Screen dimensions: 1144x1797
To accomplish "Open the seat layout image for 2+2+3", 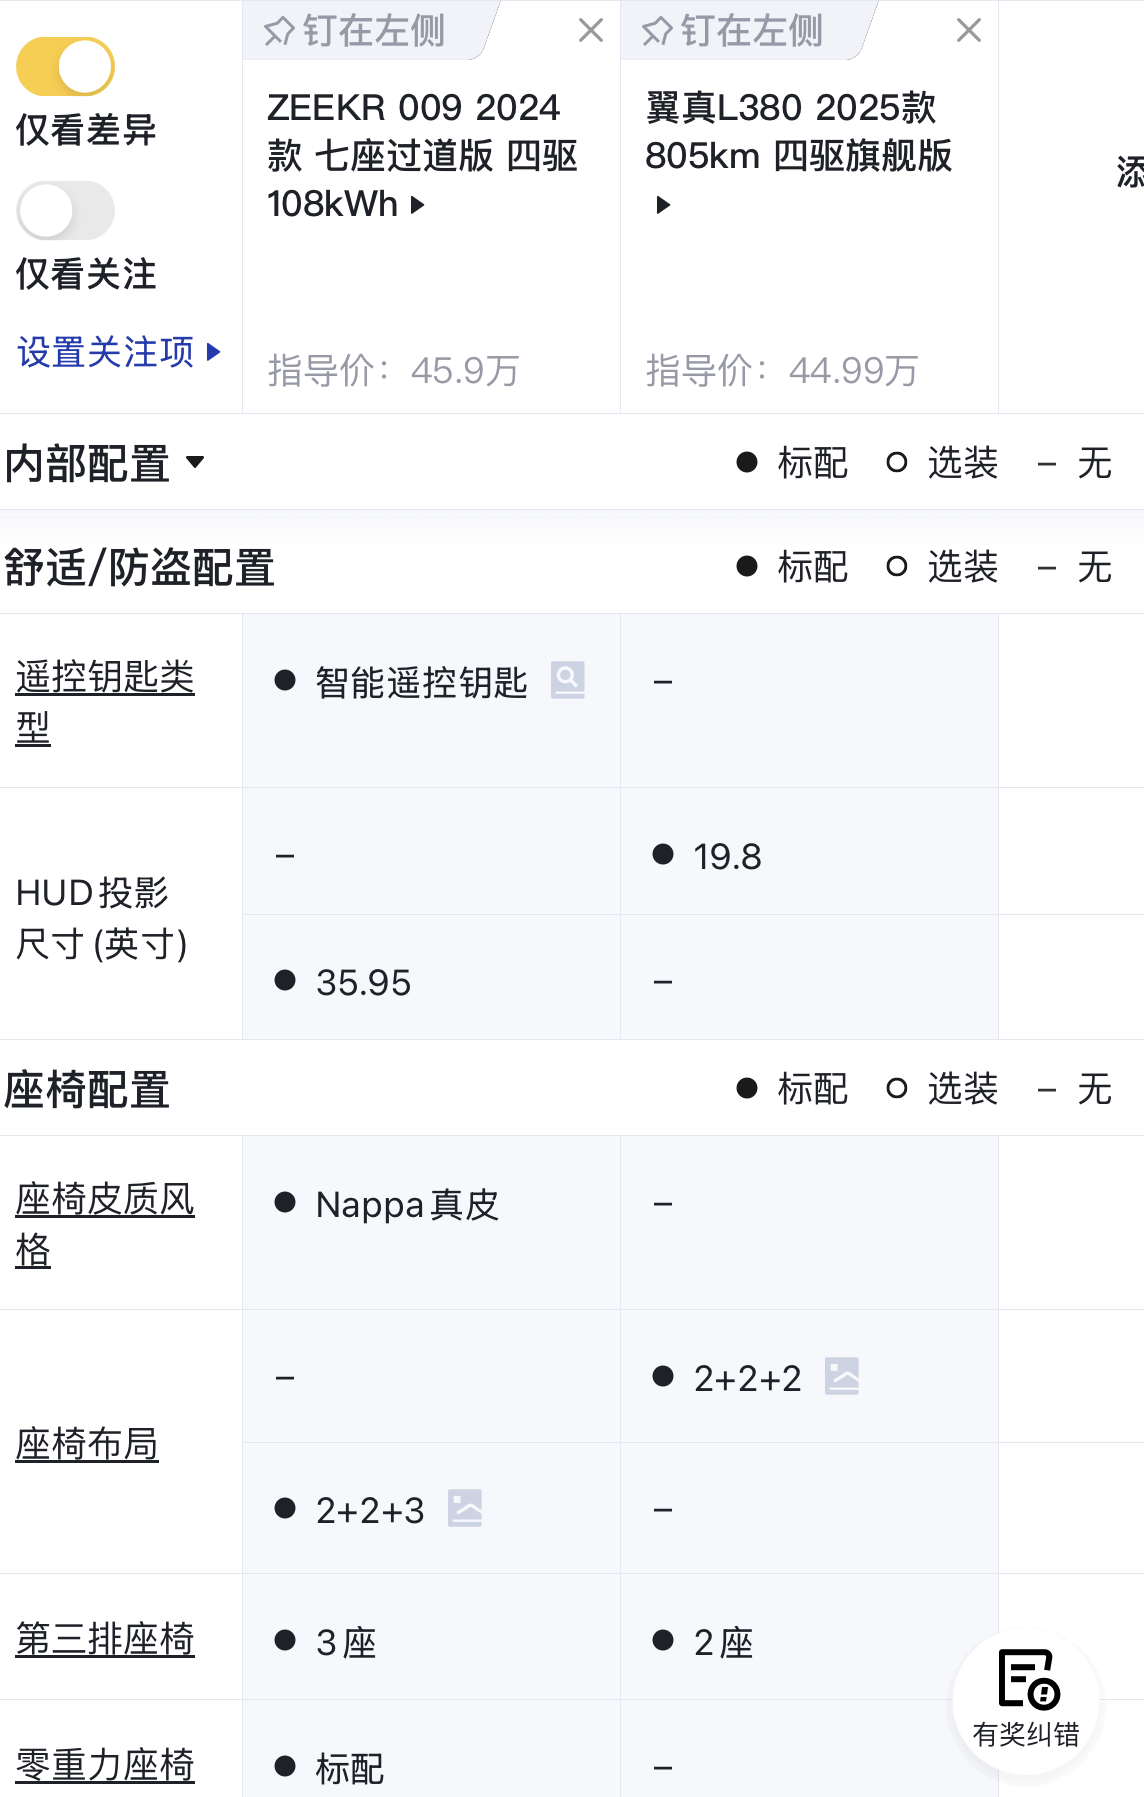I will pos(466,1509).
